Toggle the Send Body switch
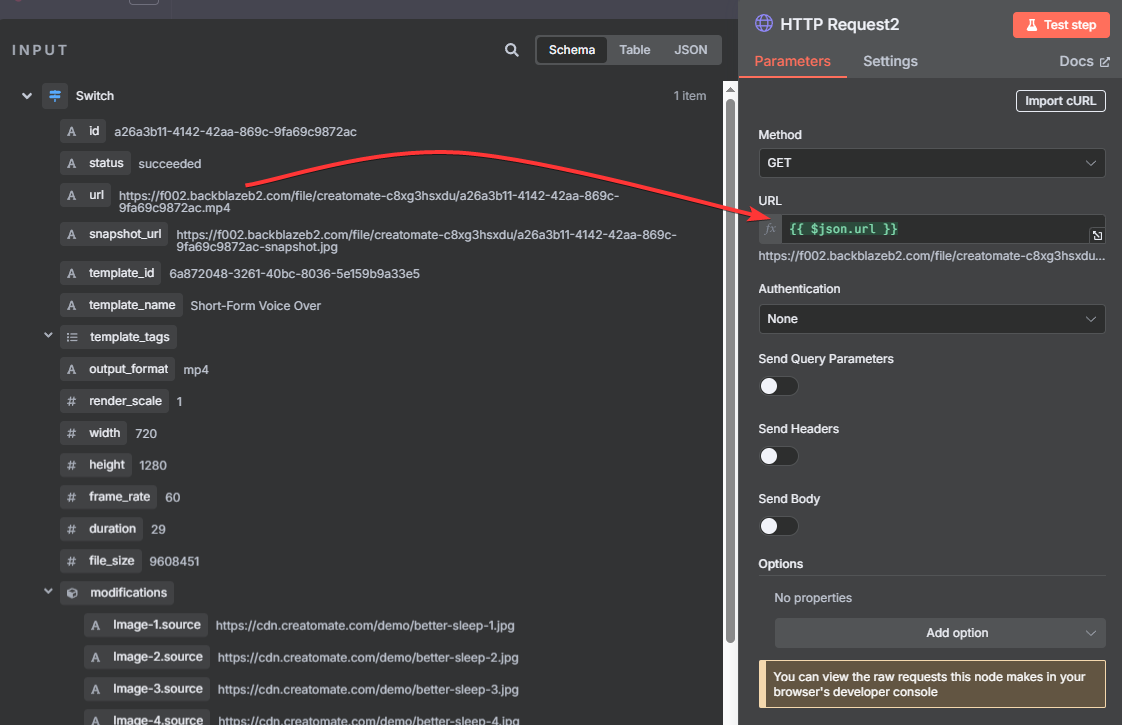The height and width of the screenshot is (725, 1122). point(778,526)
